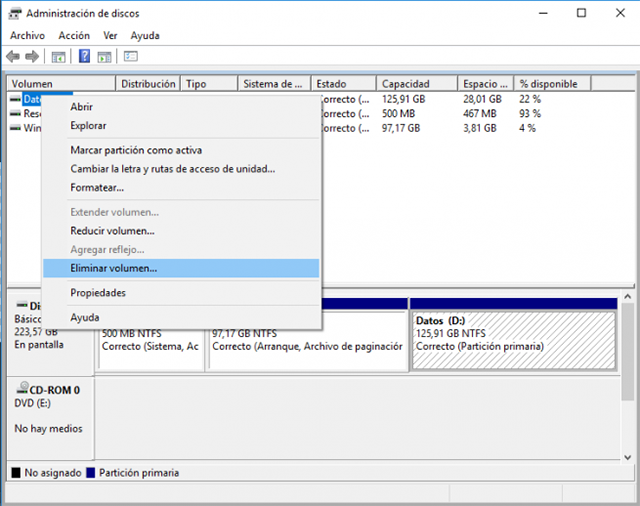Sort by the Distribución column header
This screenshot has width=640, height=506.
click(148, 84)
